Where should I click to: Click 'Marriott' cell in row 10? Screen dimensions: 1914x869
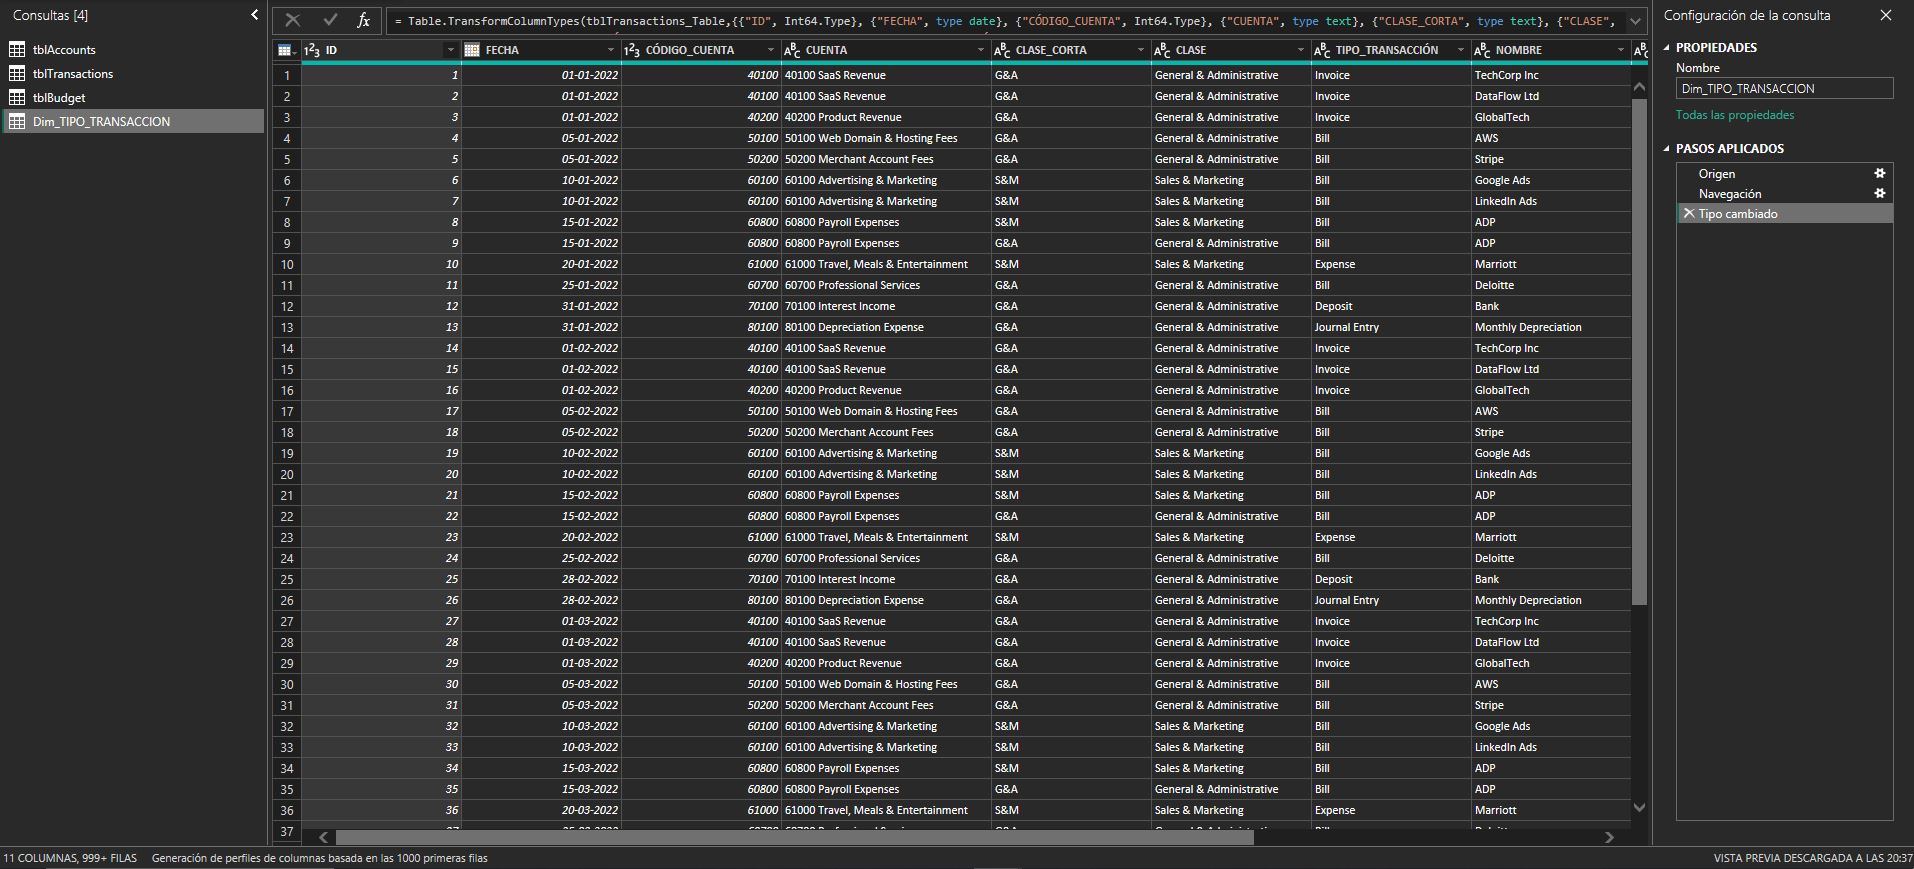pos(1551,264)
